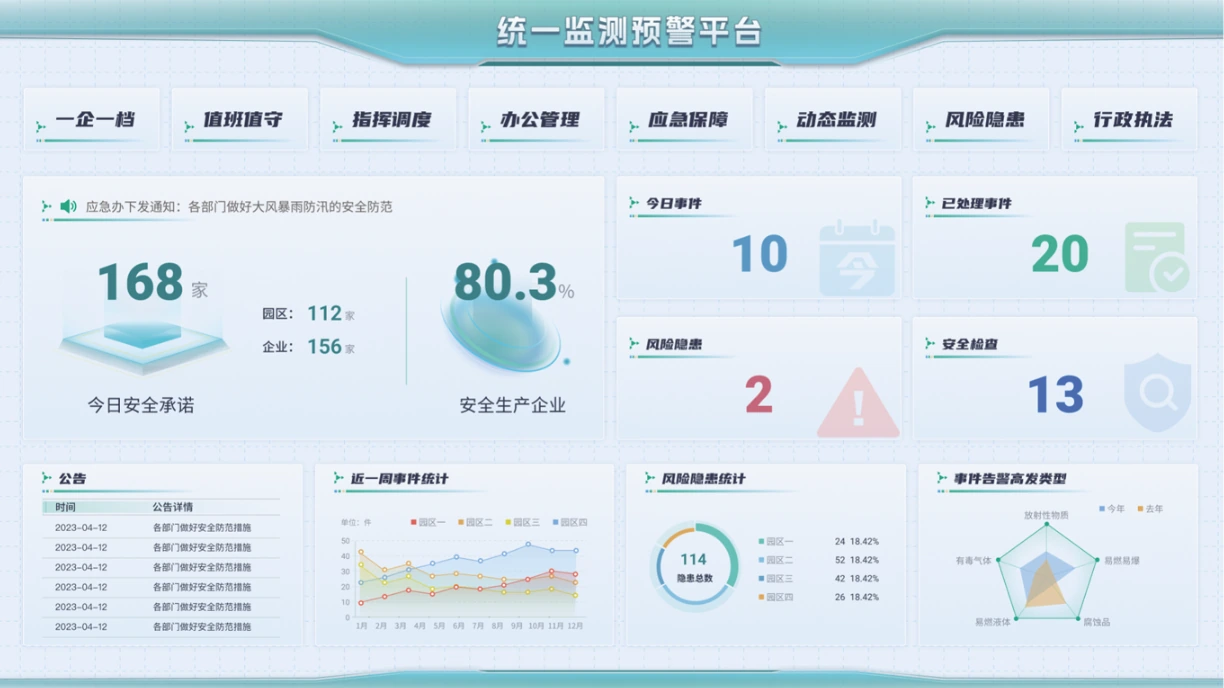Open the 行政执法 tab
Image resolution: width=1224 pixels, height=688 pixels.
tap(1129, 120)
